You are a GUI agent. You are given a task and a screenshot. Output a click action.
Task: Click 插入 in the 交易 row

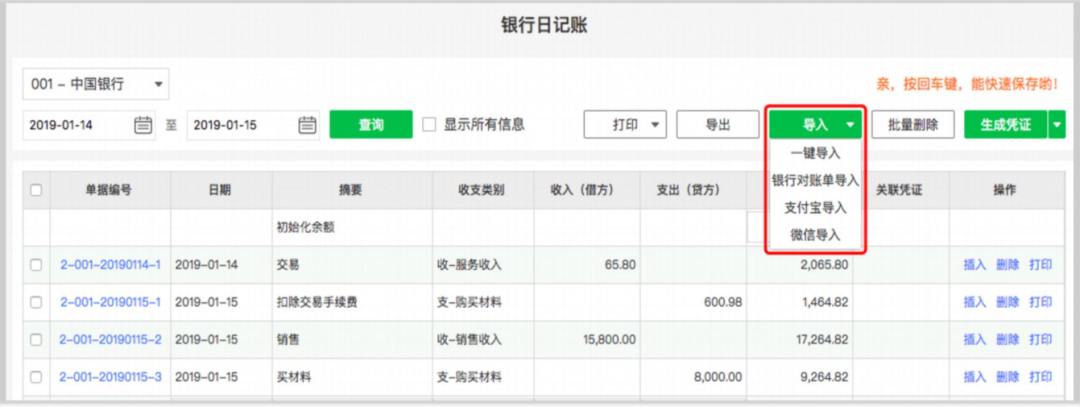tap(975, 264)
